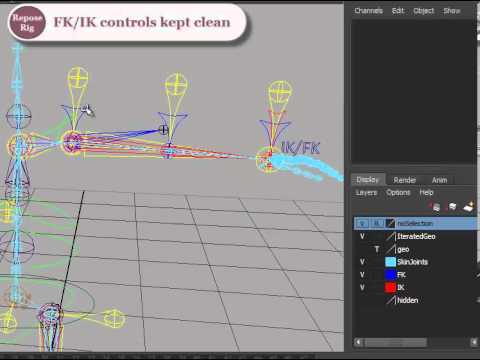Select the yellow wrist control handle
The width and height of the screenshot is (480, 360).
coord(280,93)
